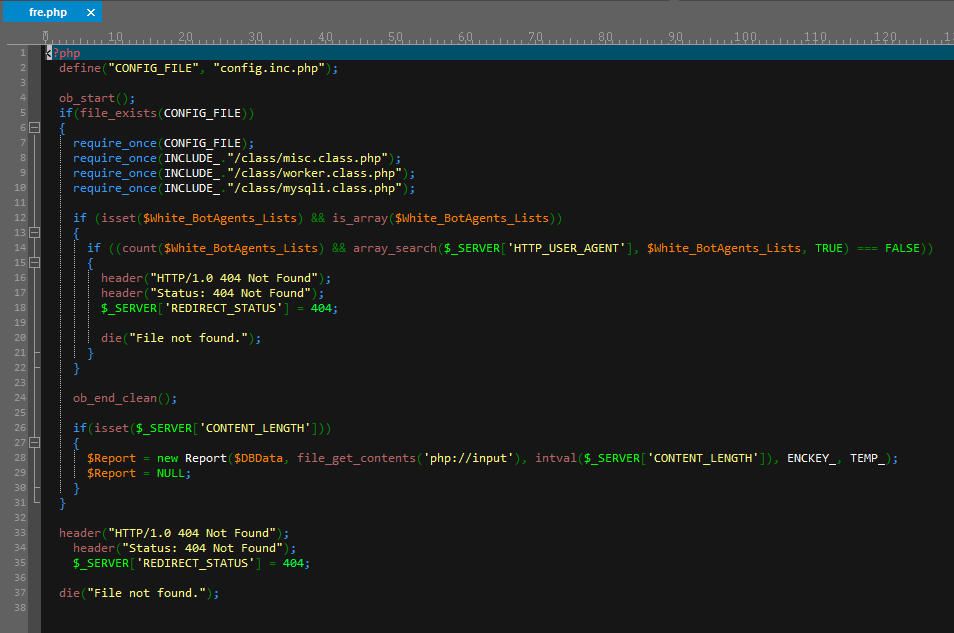954x633 pixels.
Task: Place cursor on ob_end_clean on line 24
Action: point(115,398)
